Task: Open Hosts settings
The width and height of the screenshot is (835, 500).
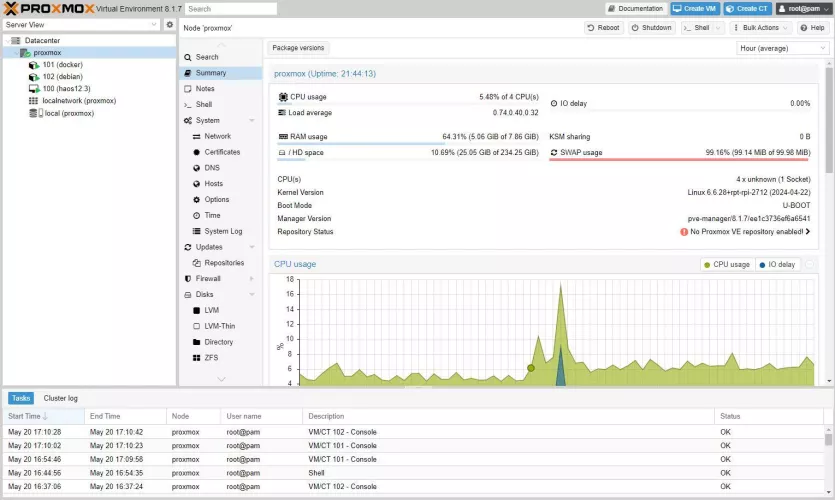Action: 214,184
